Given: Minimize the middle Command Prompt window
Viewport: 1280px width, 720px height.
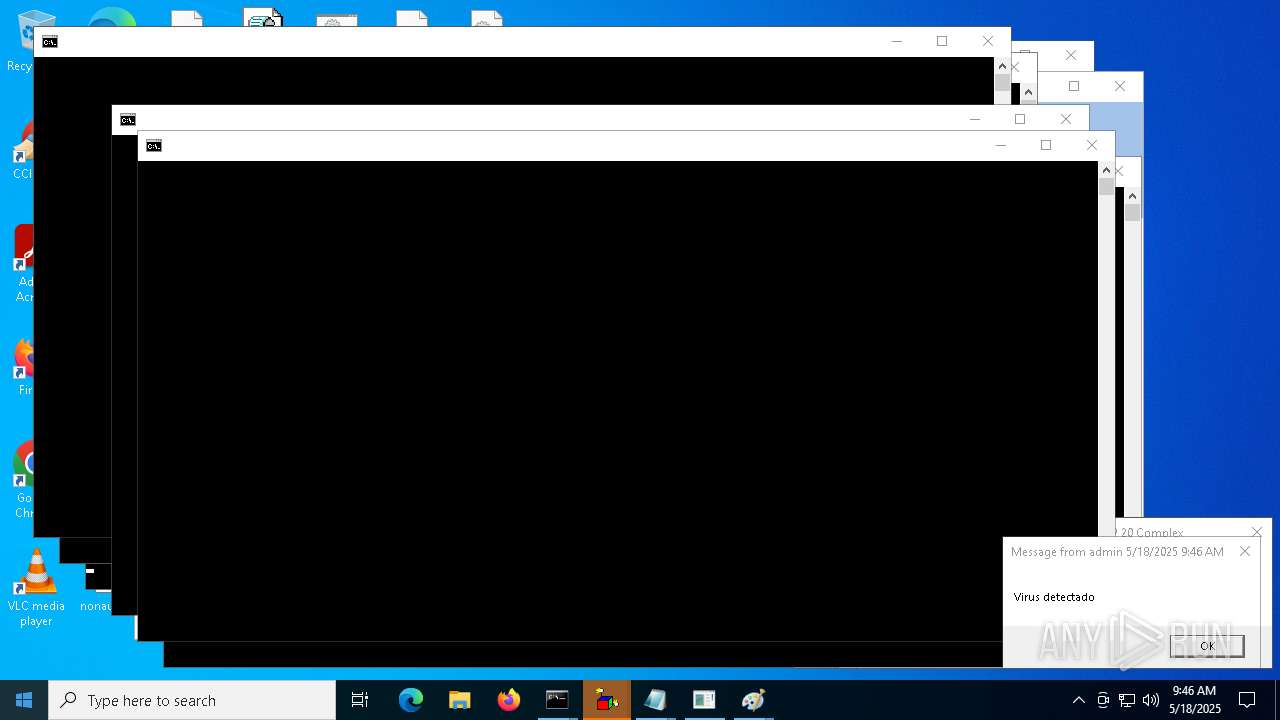Looking at the screenshot, I should pyautogui.click(x=974, y=119).
